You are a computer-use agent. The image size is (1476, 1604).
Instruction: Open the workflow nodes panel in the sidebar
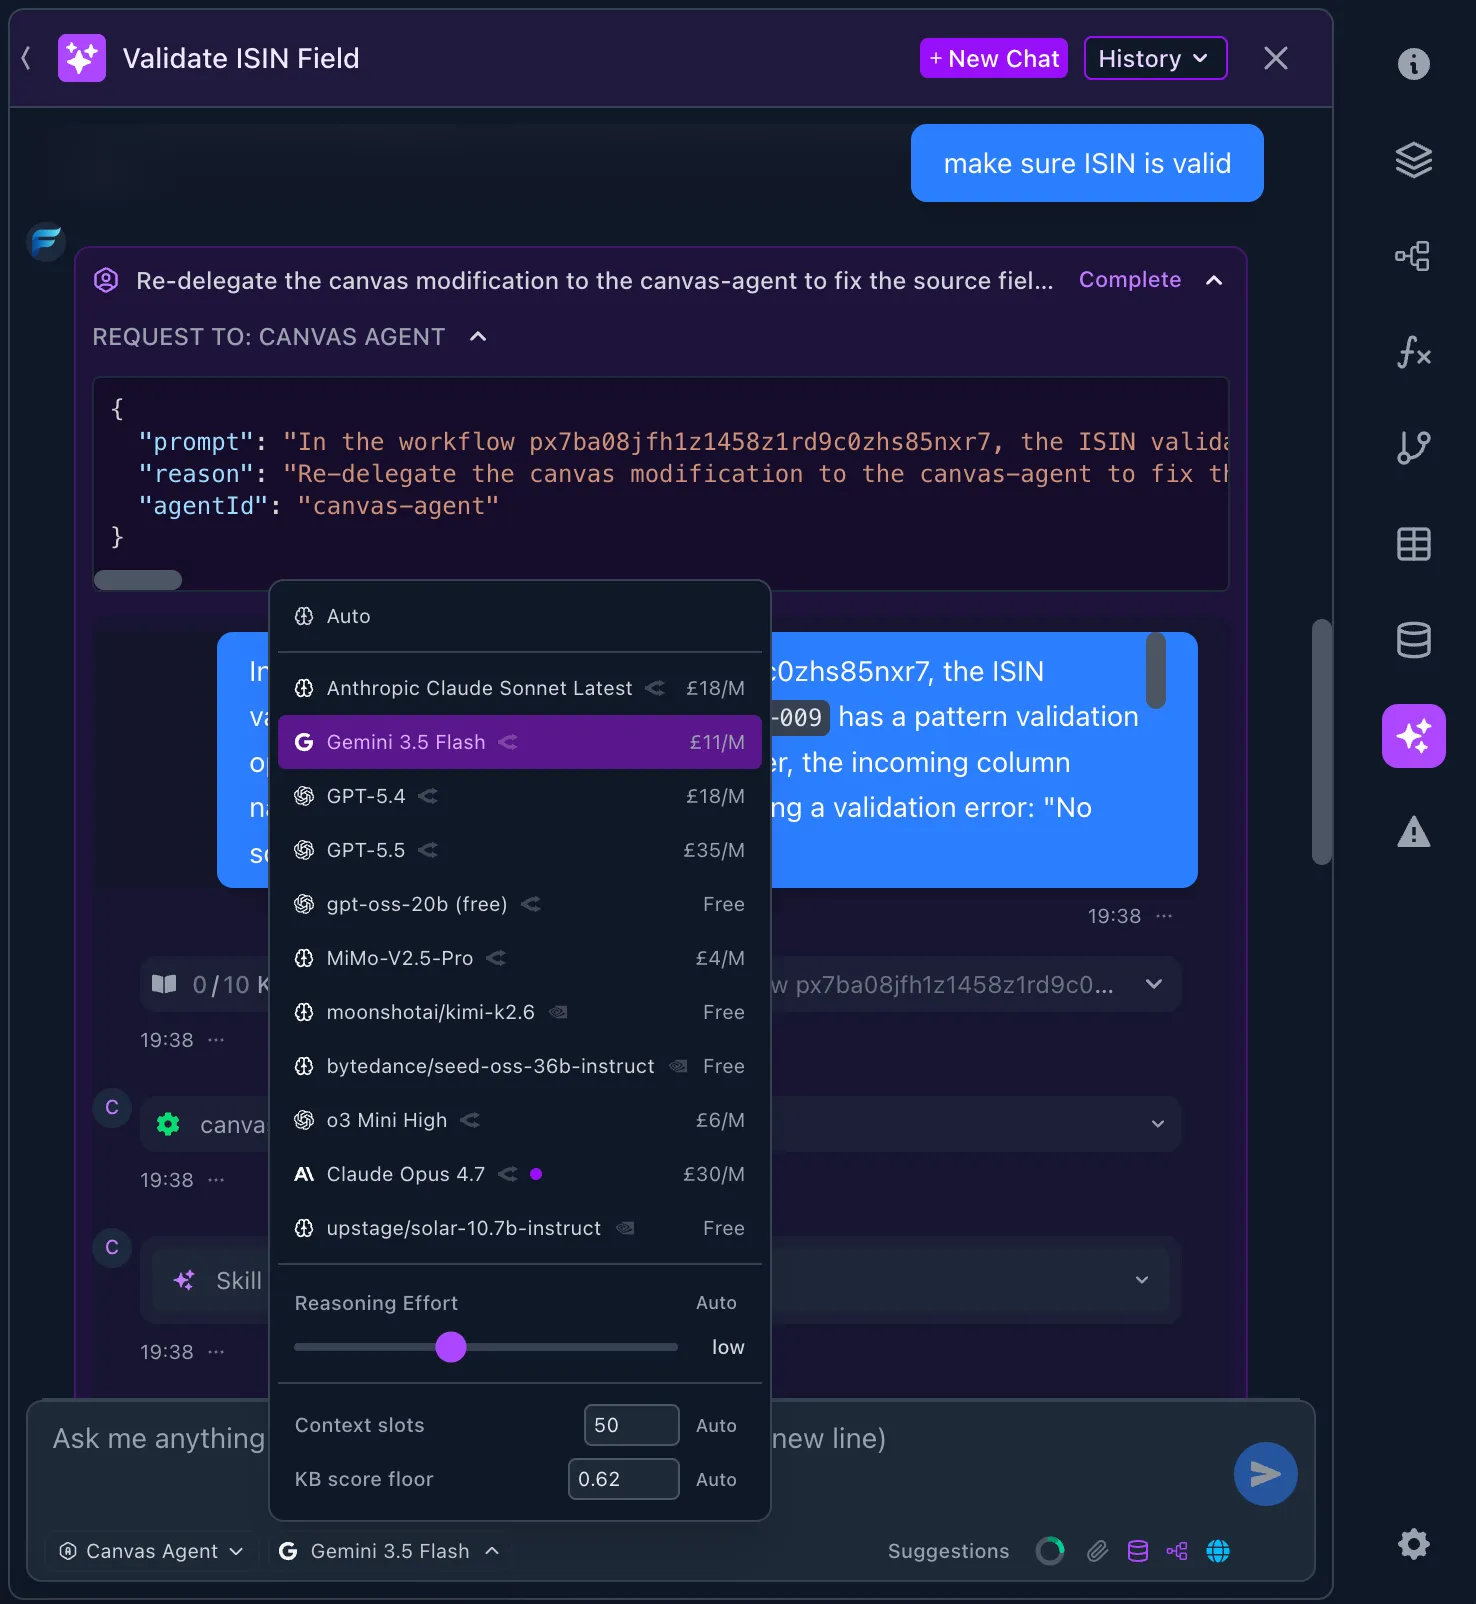click(x=1413, y=256)
